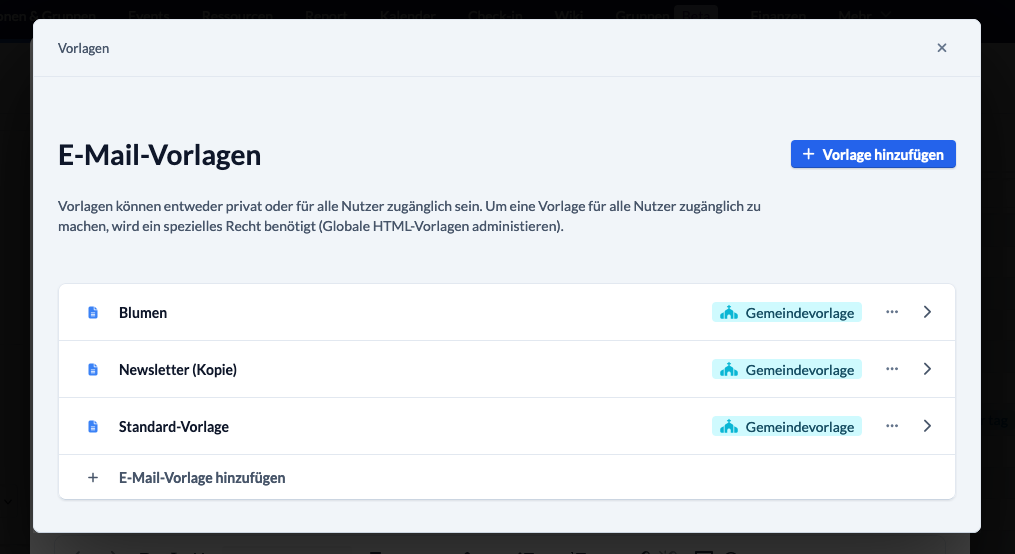Click Gemeindevorlage badge on Standard-Vorlage row
The height and width of the screenshot is (554, 1015).
786,427
